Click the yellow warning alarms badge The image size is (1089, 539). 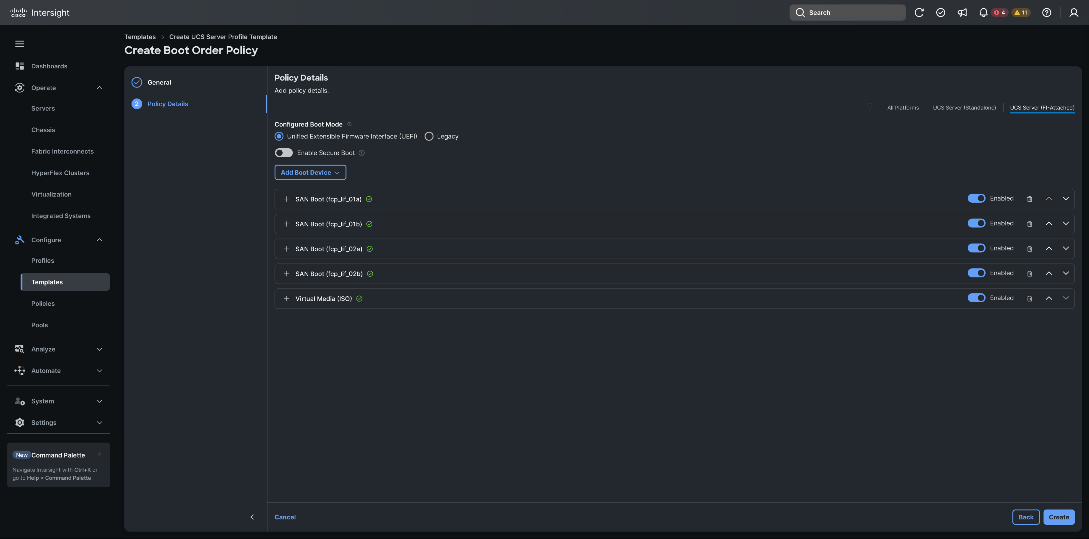(x=1021, y=13)
